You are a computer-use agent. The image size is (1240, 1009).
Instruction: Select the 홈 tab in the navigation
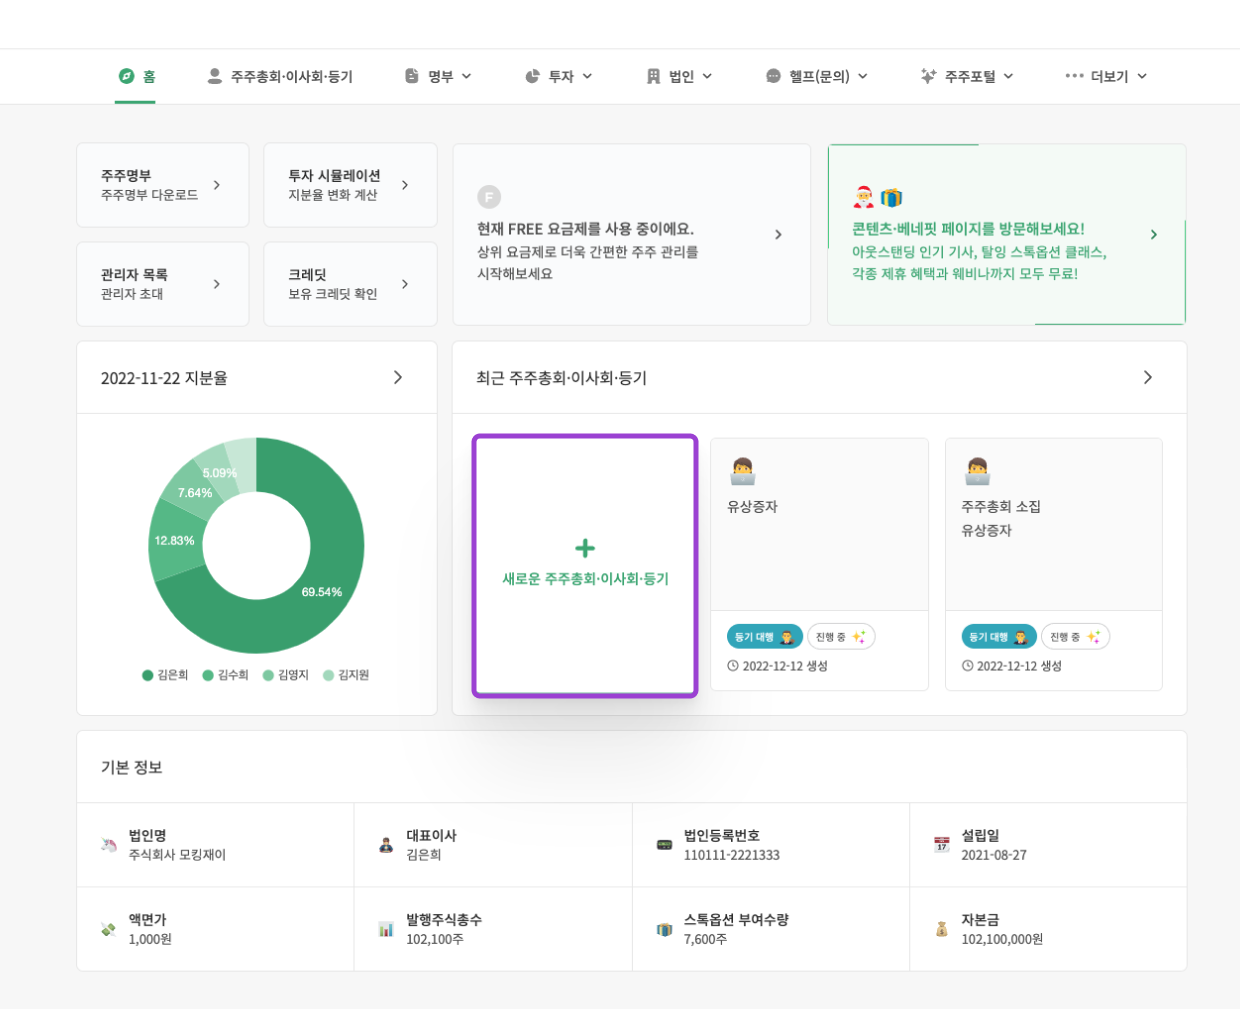[x=135, y=72]
